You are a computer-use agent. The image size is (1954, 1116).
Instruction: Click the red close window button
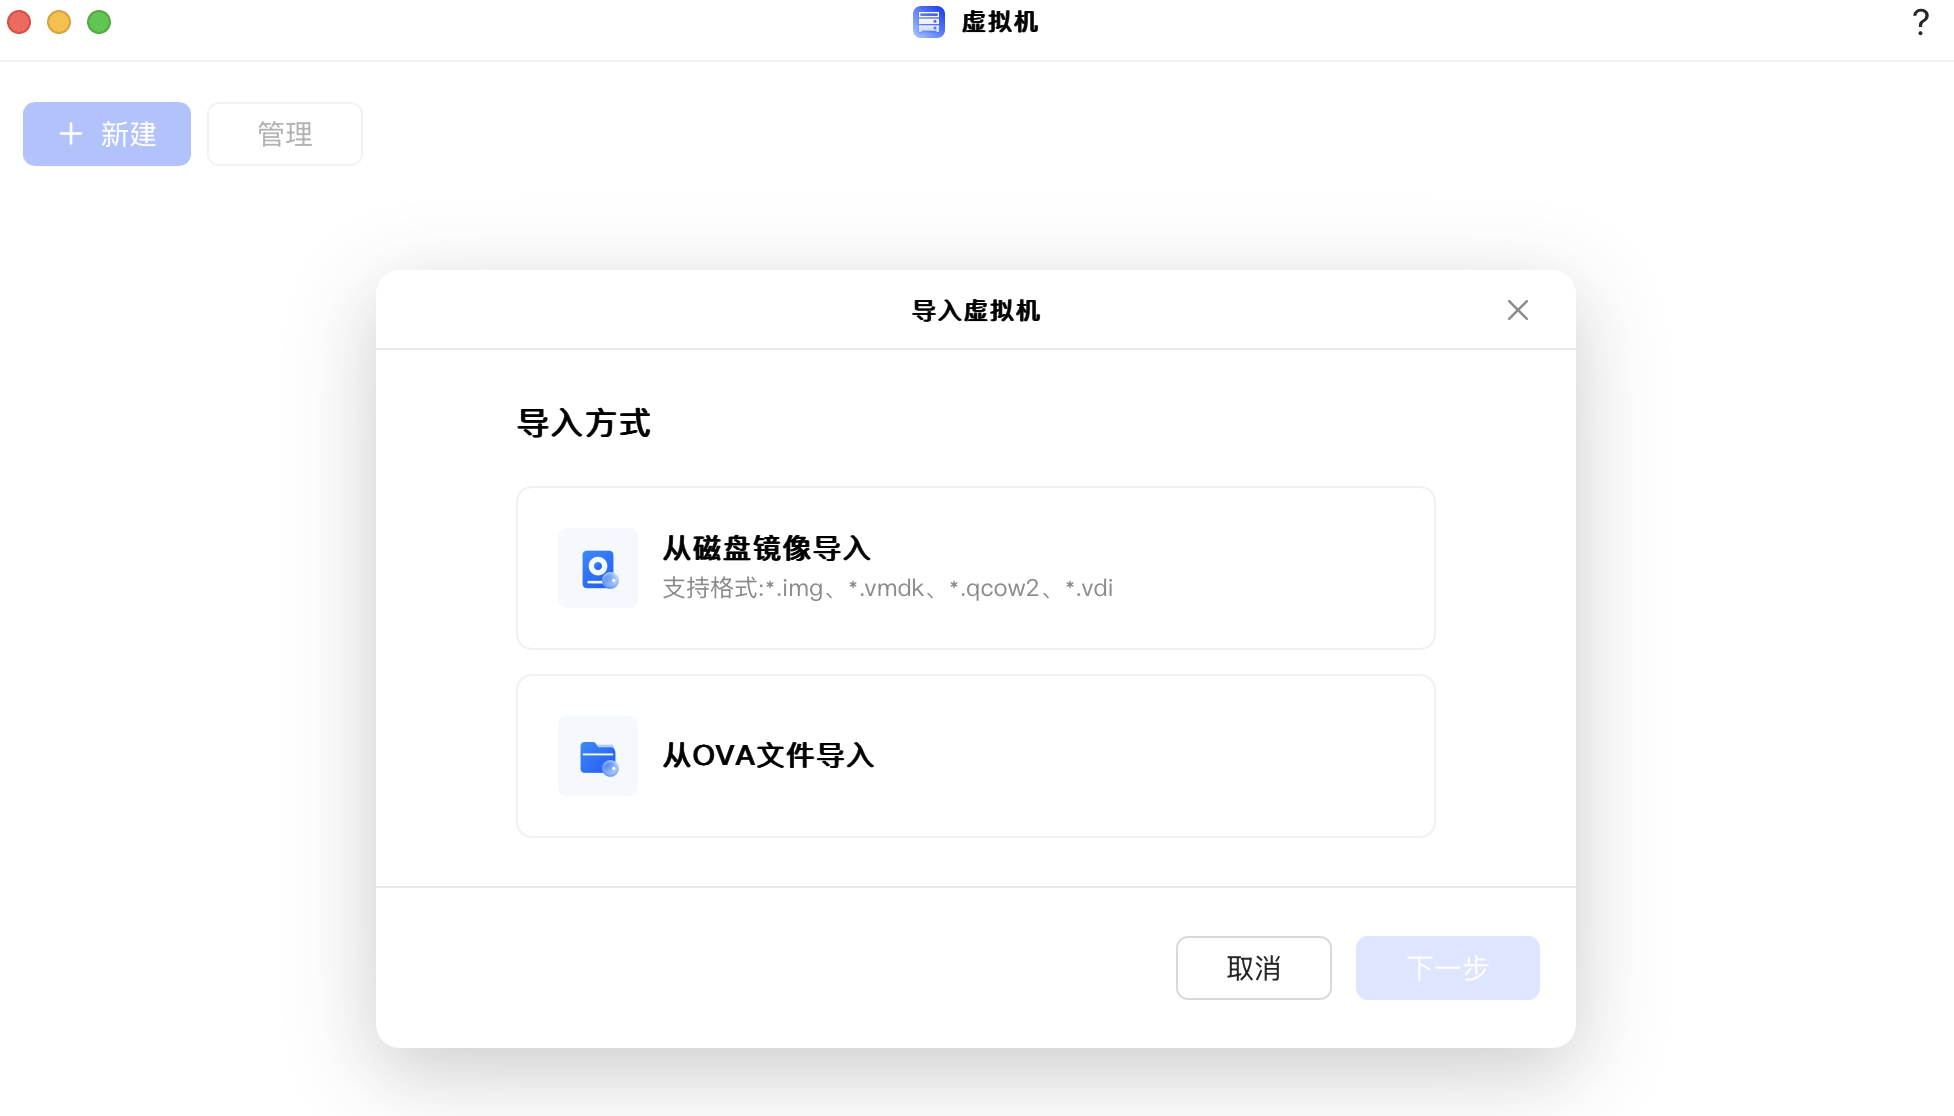pyautogui.click(x=19, y=22)
